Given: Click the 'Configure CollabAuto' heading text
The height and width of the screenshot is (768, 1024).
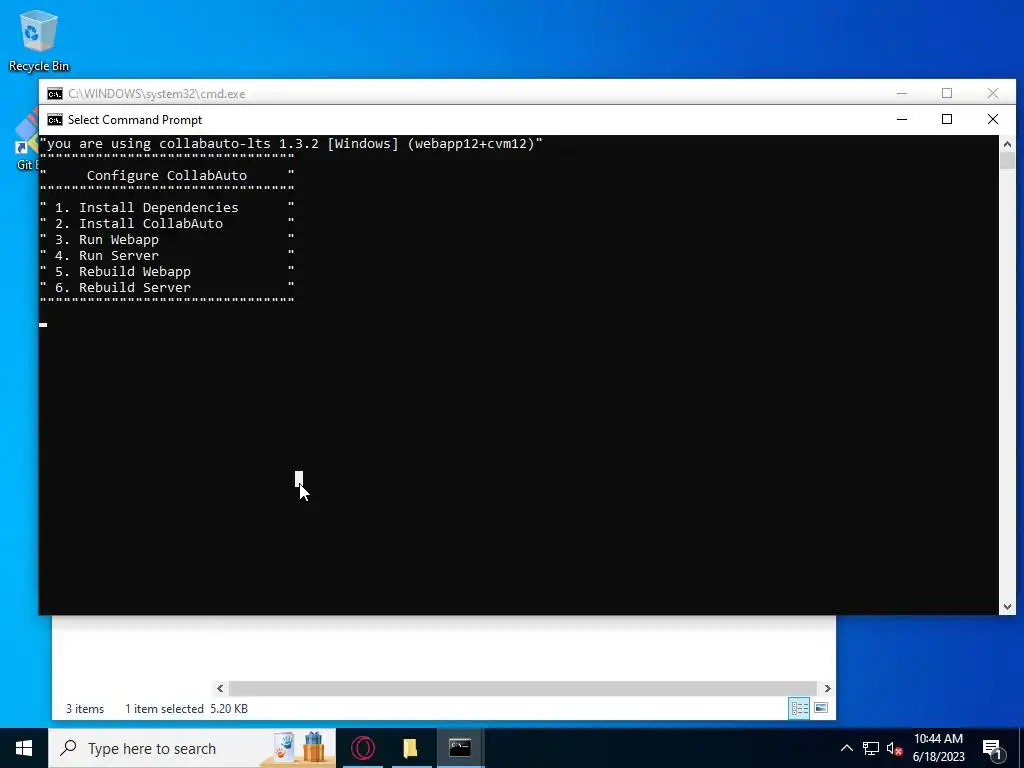Looking at the screenshot, I should click(167, 176).
